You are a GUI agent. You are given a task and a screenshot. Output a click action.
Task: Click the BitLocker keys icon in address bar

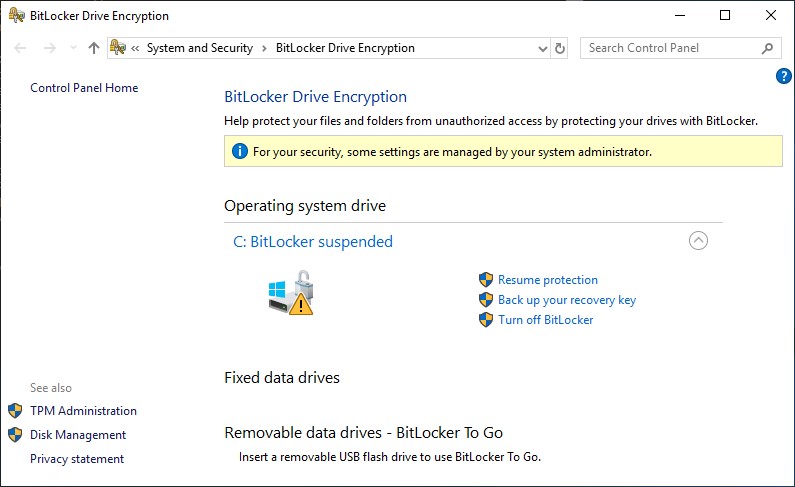click(x=118, y=48)
